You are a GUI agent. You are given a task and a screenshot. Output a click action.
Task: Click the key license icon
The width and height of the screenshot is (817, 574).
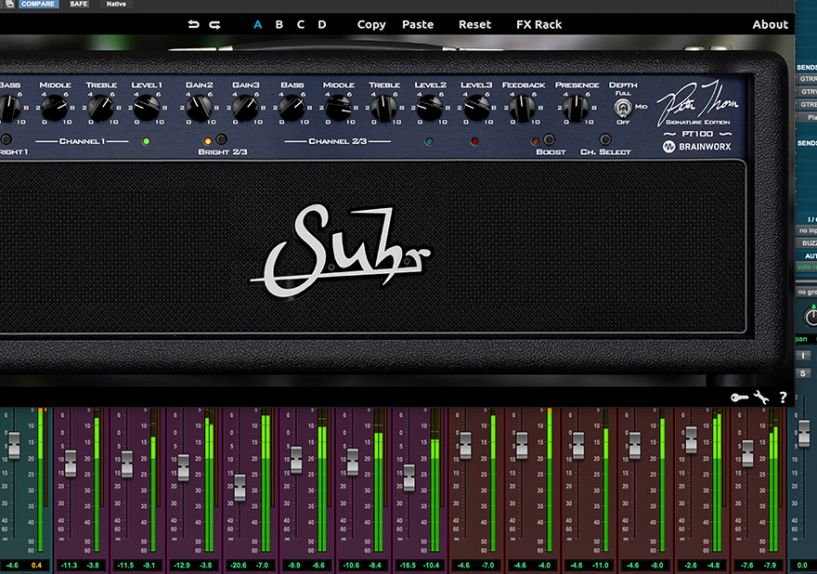[739, 397]
